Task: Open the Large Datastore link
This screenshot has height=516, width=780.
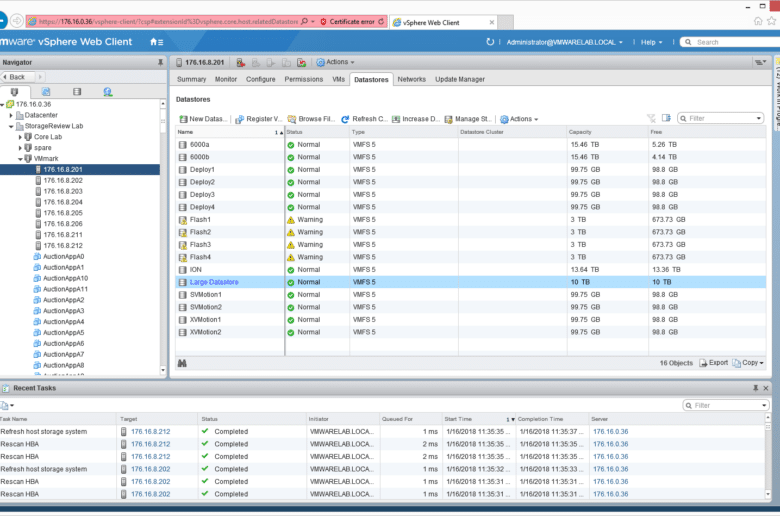Action: point(214,282)
